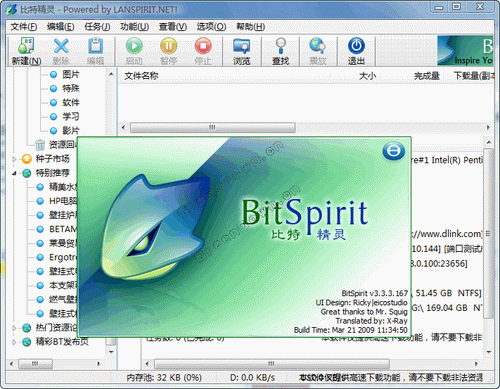Collapse the 特别推荐 tree node

click(14, 173)
